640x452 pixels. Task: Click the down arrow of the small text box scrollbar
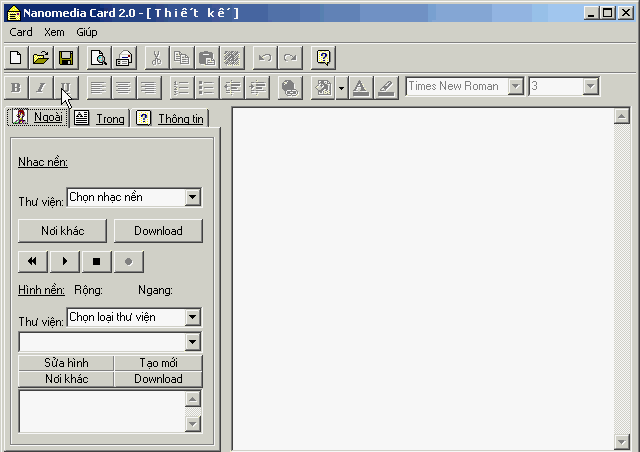click(193, 424)
